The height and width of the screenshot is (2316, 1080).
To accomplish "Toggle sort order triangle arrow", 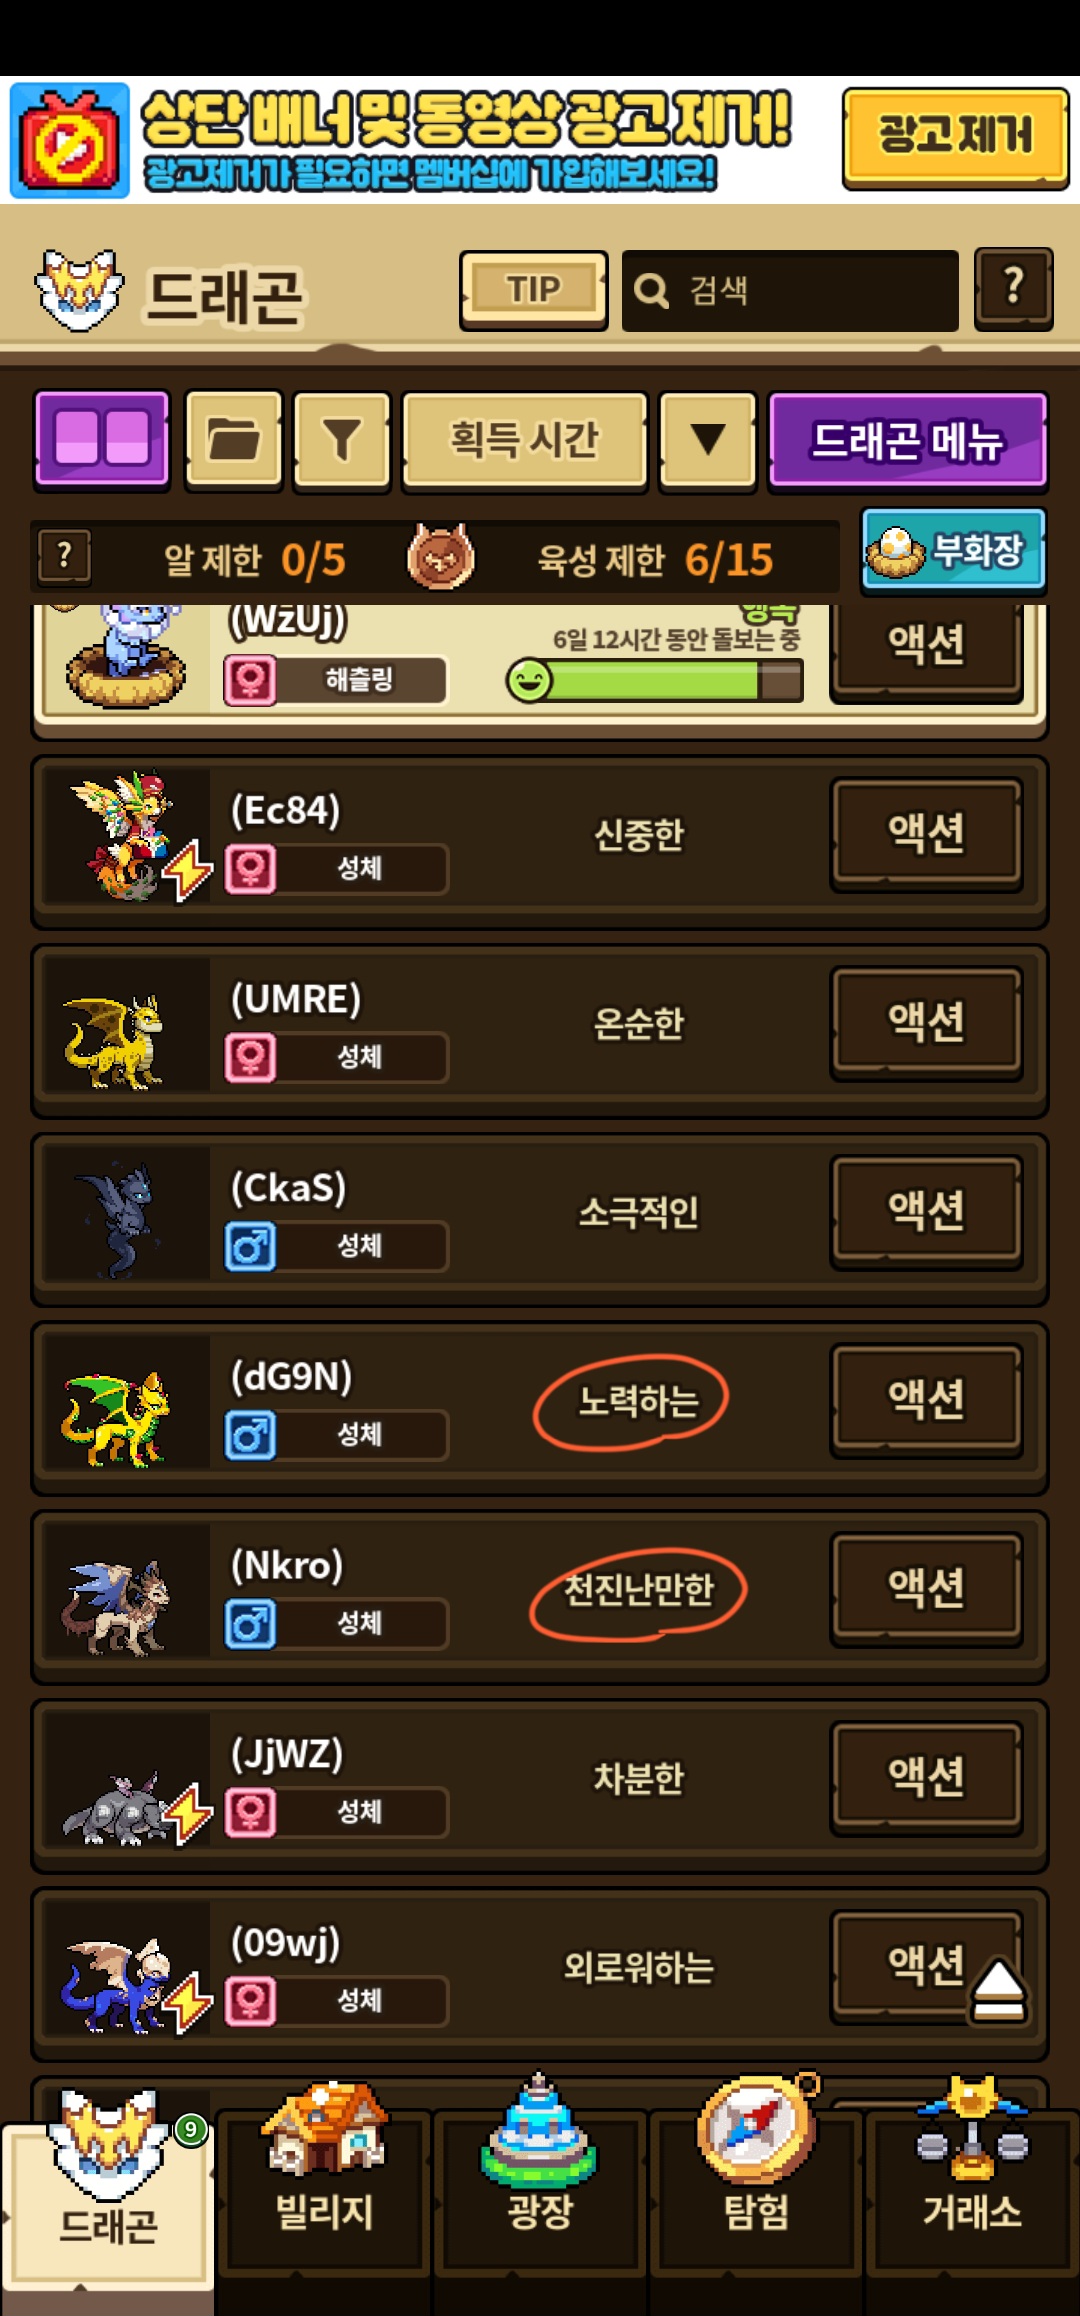I will pyautogui.click(x=708, y=440).
